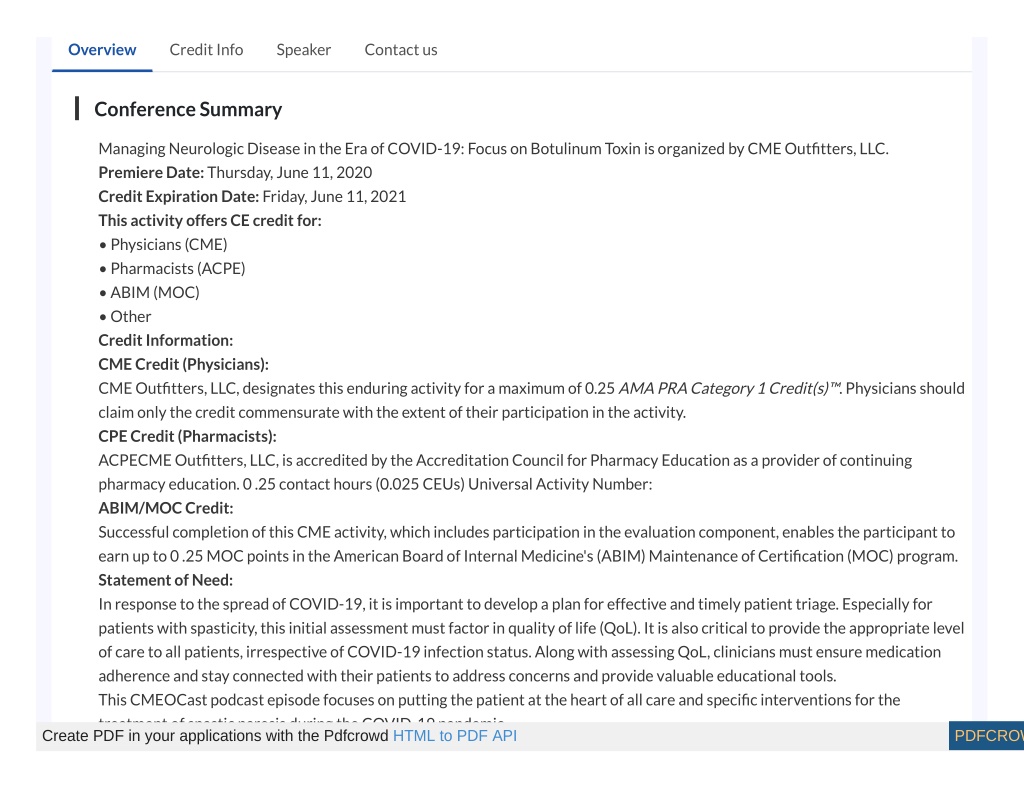Click the "Credit Expiration Date:" label
The height and width of the screenshot is (791, 1024).
coord(178,197)
